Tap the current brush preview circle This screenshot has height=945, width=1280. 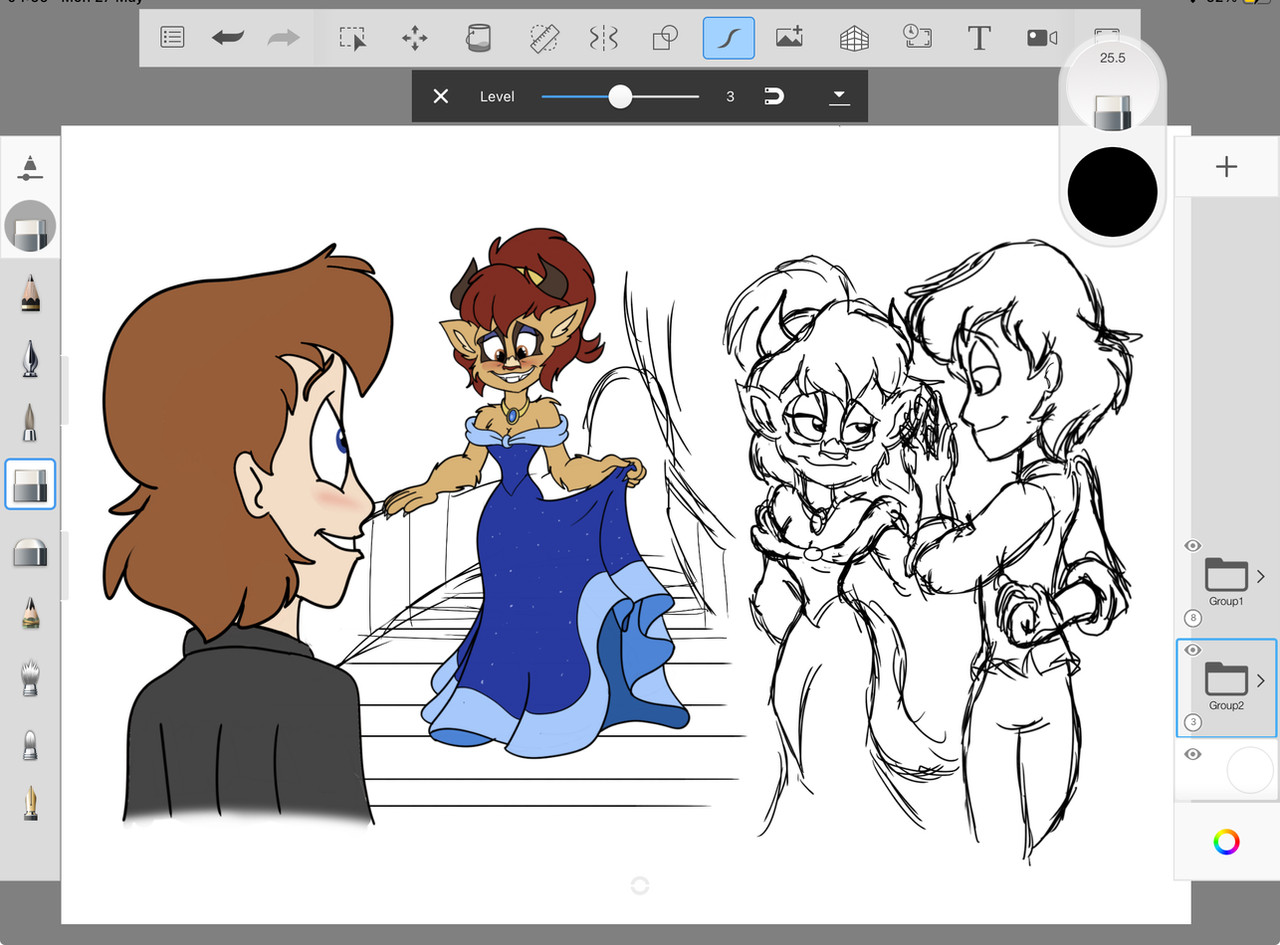(x=30, y=227)
